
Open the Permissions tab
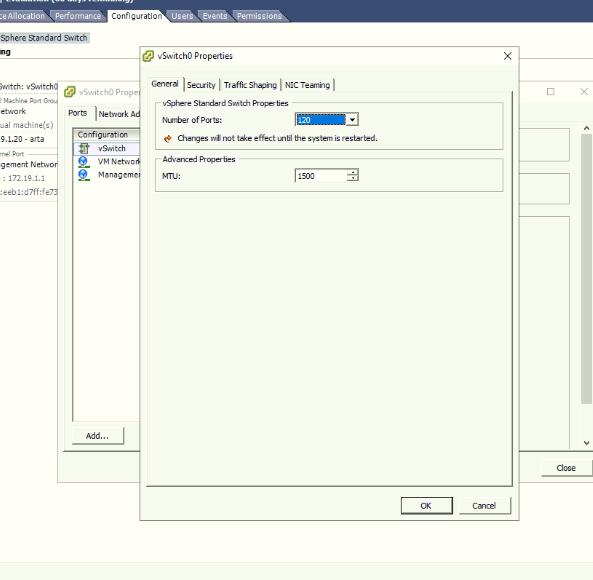pyautogui.click(x=259, y=16)
